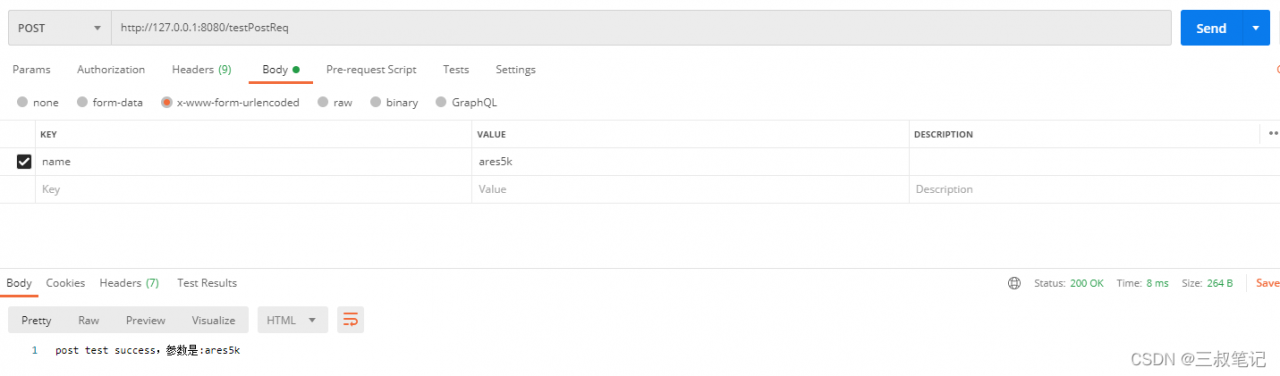Open the POST method dropdown

click(x=59, y=28)
